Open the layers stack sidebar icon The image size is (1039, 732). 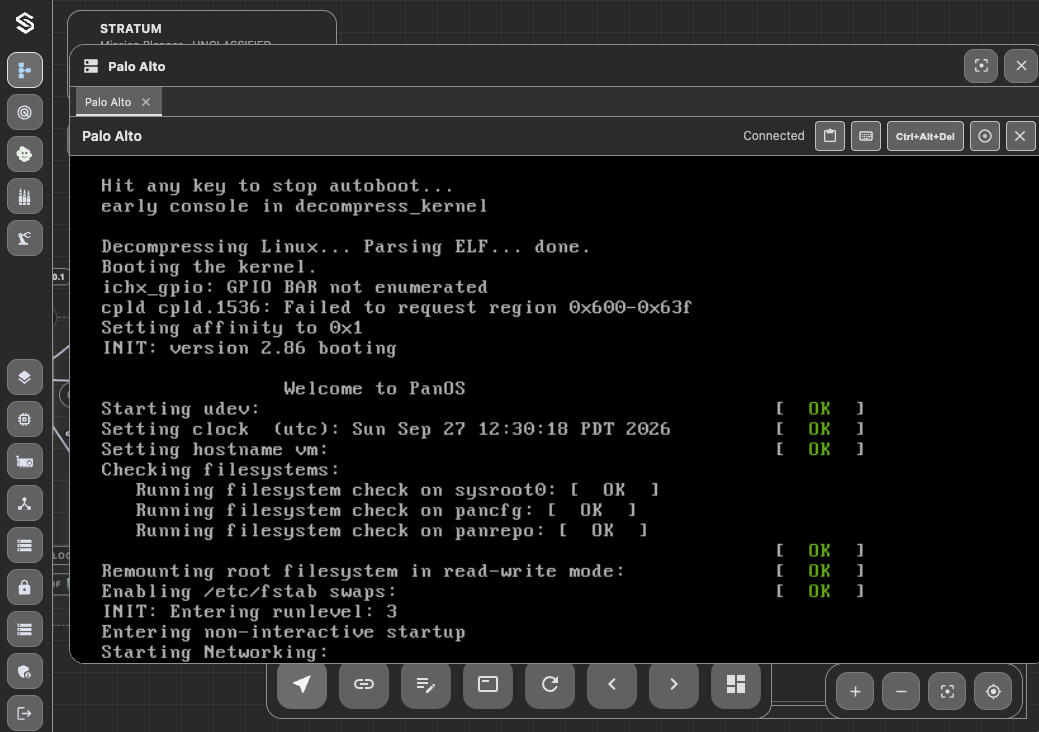pos(25,378)
